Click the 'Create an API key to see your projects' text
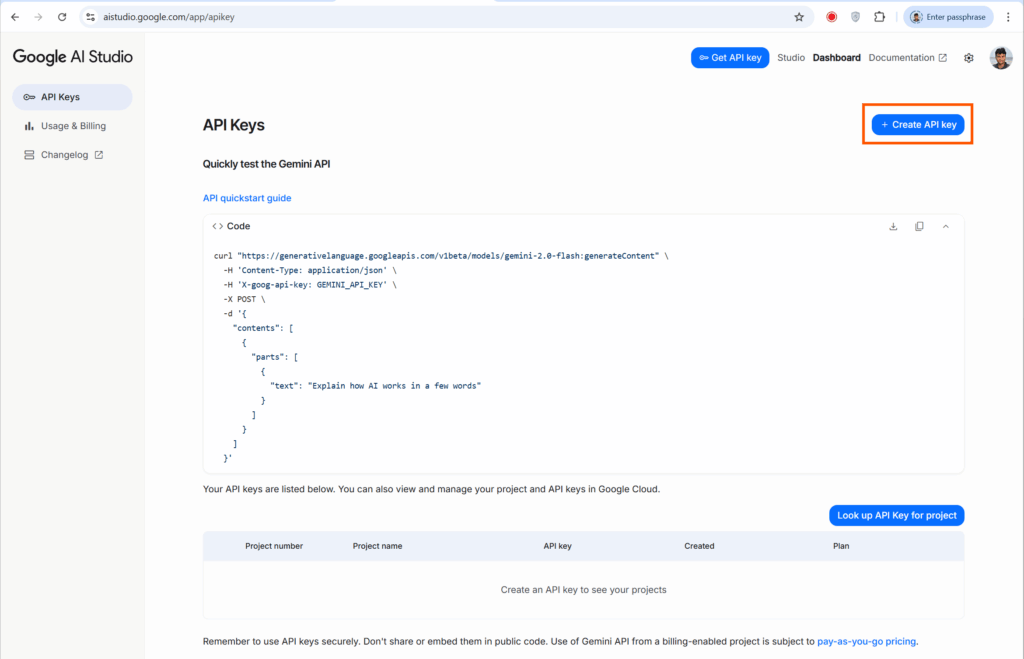This screenshot has width=1024, height=659. coord(583,590)
